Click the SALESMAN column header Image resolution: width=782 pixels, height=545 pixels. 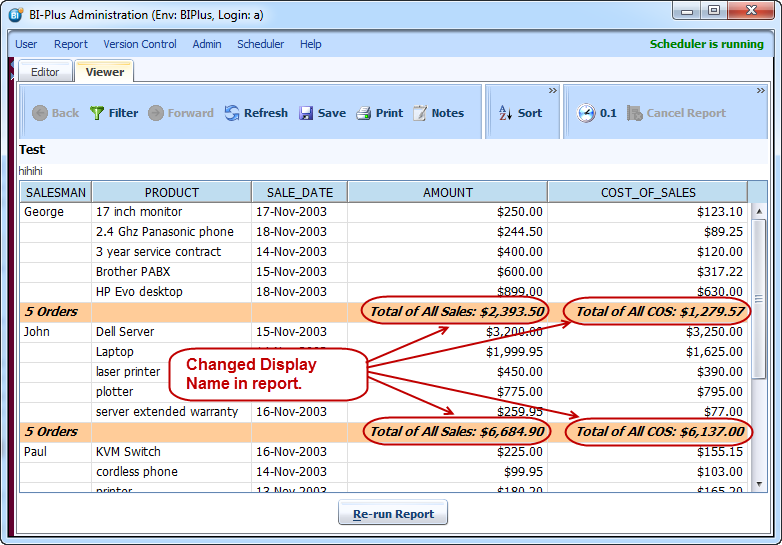(x=56, y=192)
